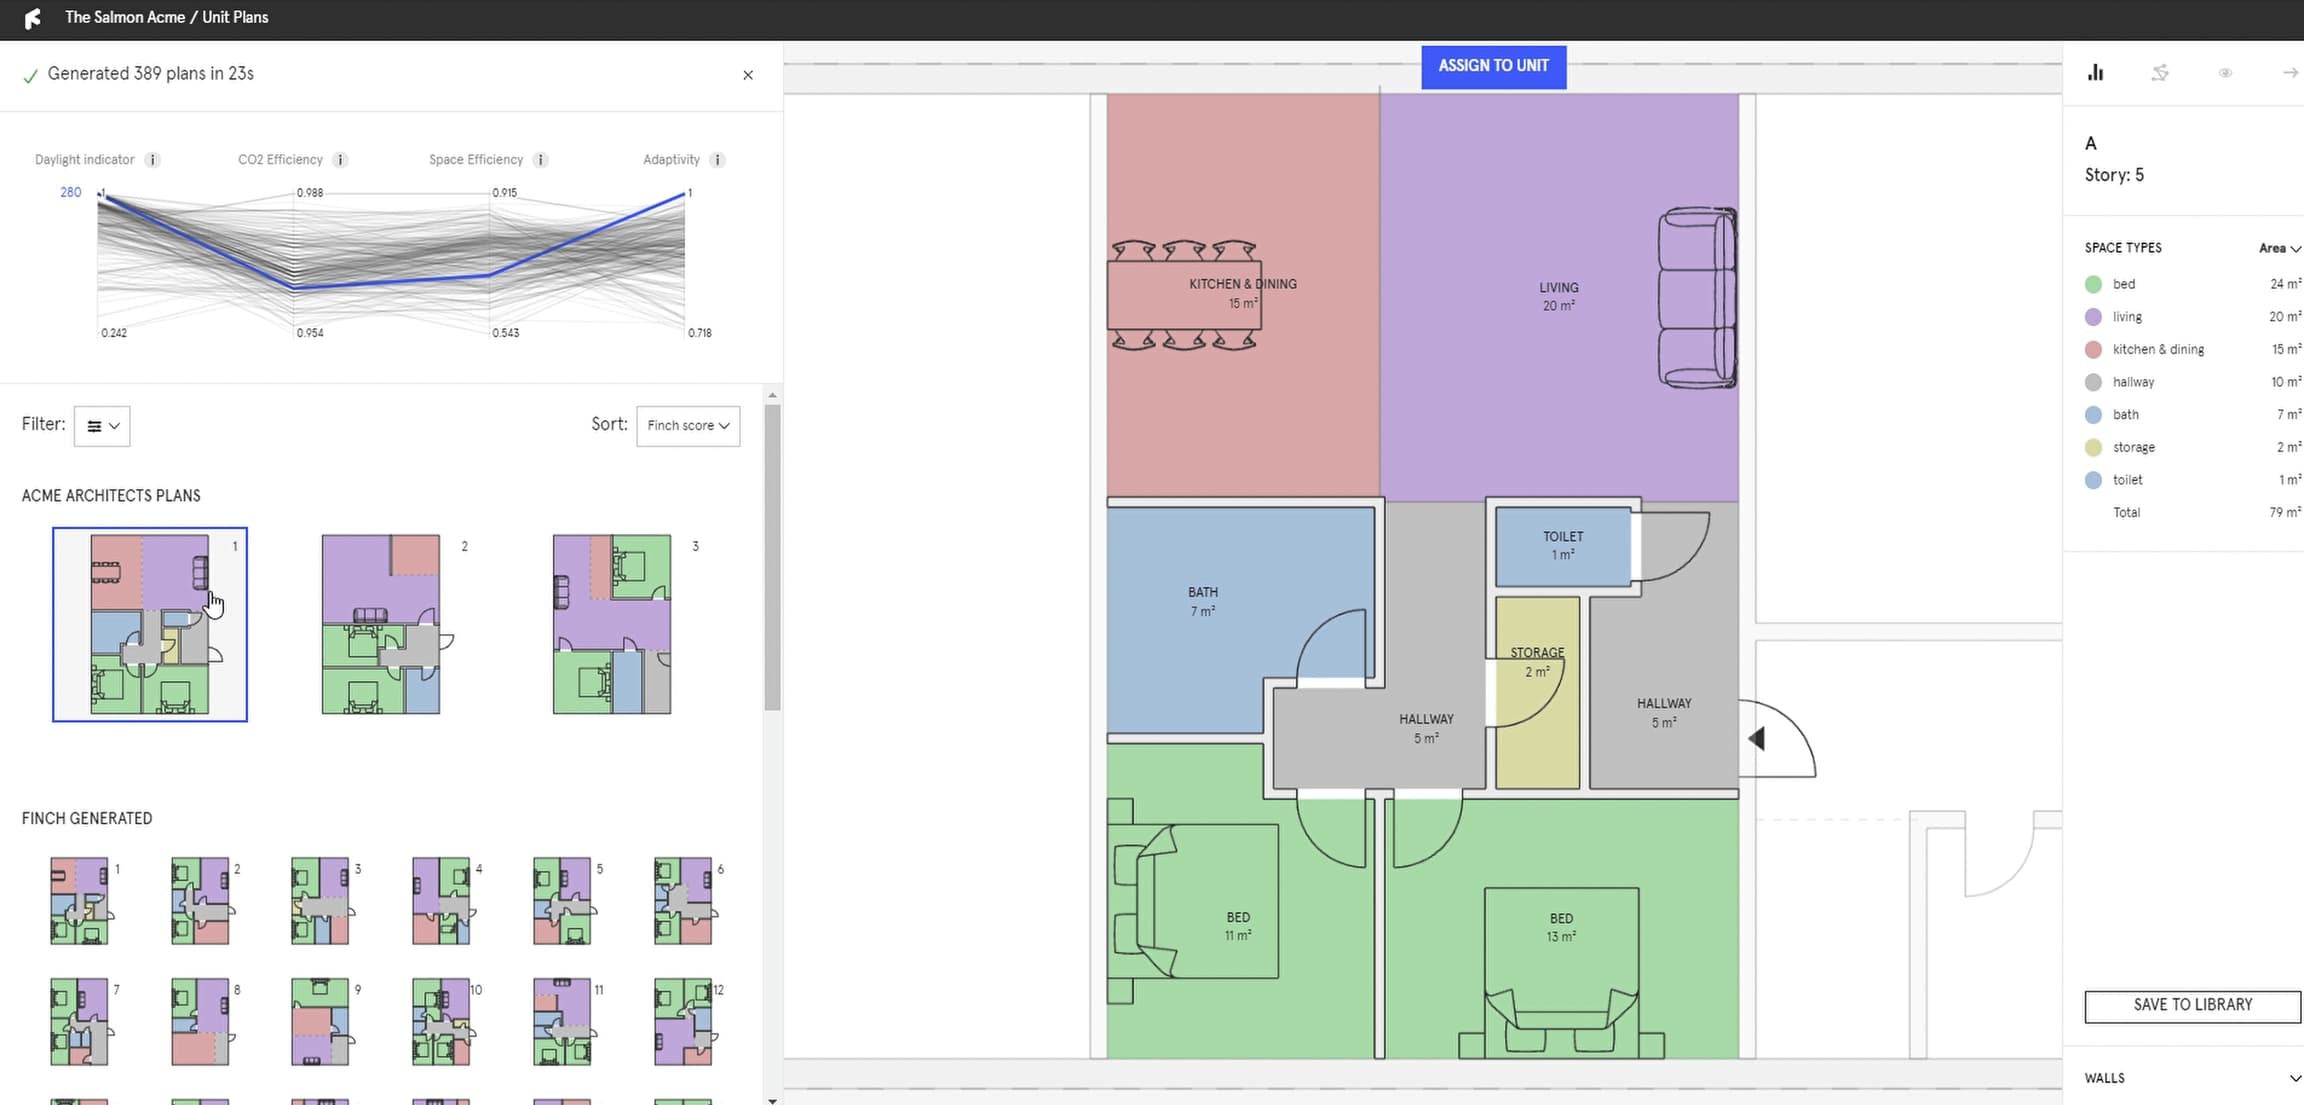Click the Assign to Unit button
This screenshot has width=2304, height=1105.
[1493, 66]
